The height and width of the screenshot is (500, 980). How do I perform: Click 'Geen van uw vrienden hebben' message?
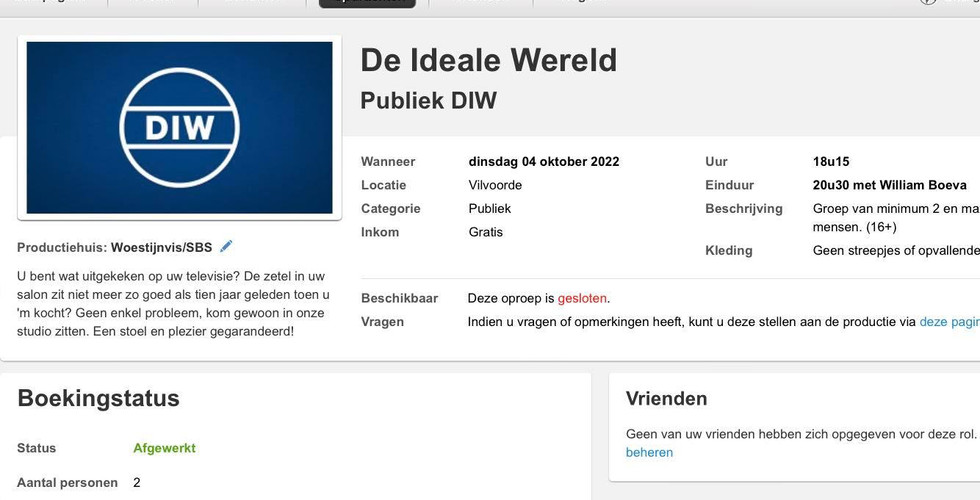801,434
